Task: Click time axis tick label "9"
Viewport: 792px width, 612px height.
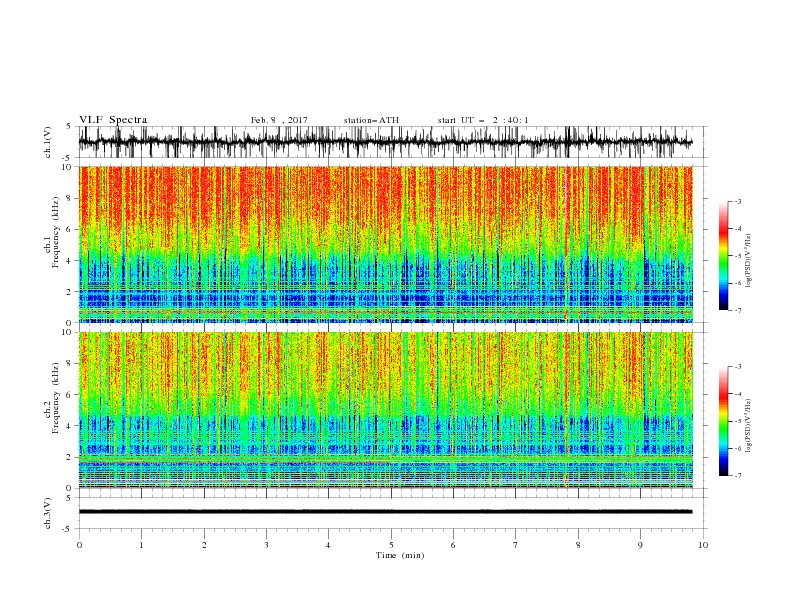Action: point(640,545)
